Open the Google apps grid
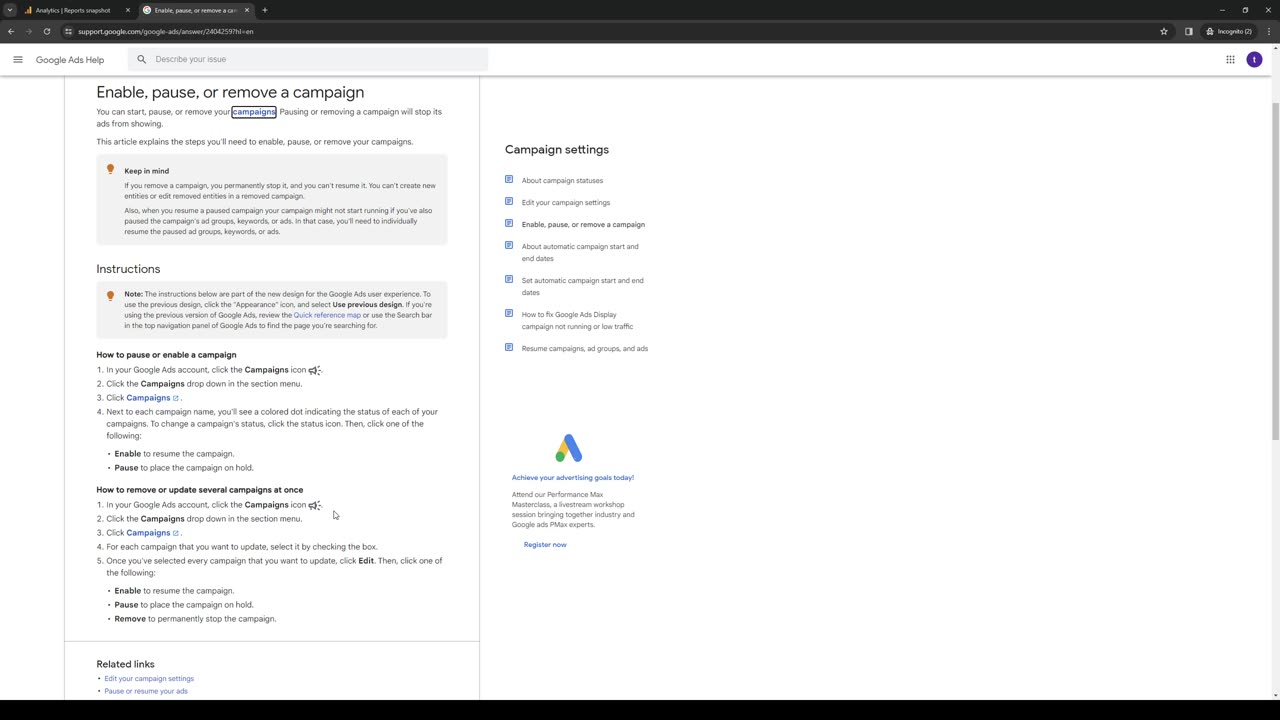Screen dimensions: 1280x720 [x=1230, y=59]
